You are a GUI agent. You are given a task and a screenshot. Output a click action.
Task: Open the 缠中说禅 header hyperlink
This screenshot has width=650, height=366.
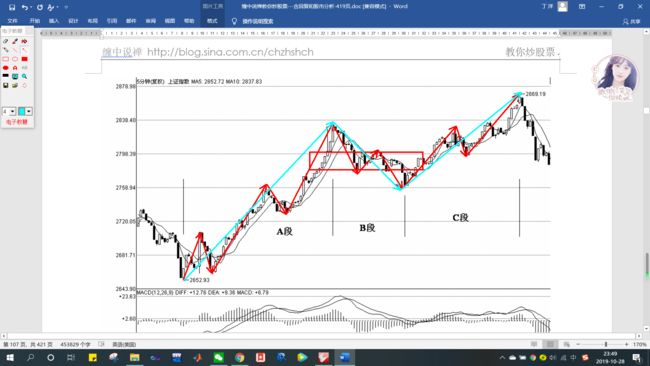point(122,52)
